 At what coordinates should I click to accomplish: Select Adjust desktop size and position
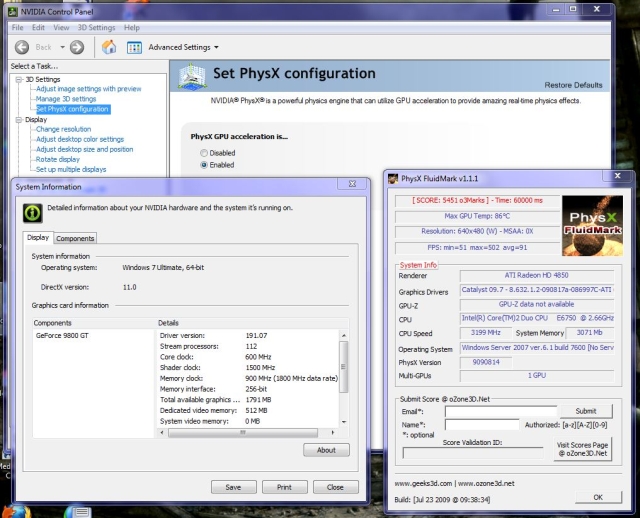[x=84, y=149]
